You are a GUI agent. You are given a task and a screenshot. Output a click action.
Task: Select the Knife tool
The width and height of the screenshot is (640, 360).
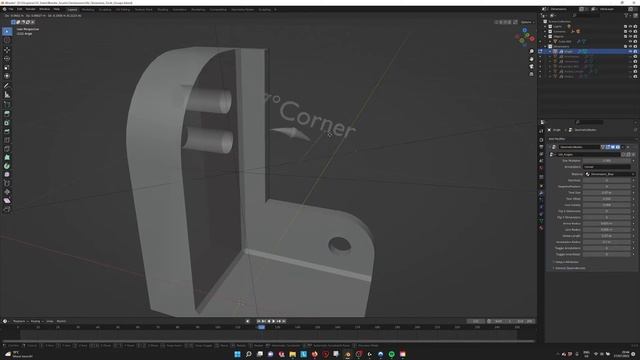tap(7, 149)
